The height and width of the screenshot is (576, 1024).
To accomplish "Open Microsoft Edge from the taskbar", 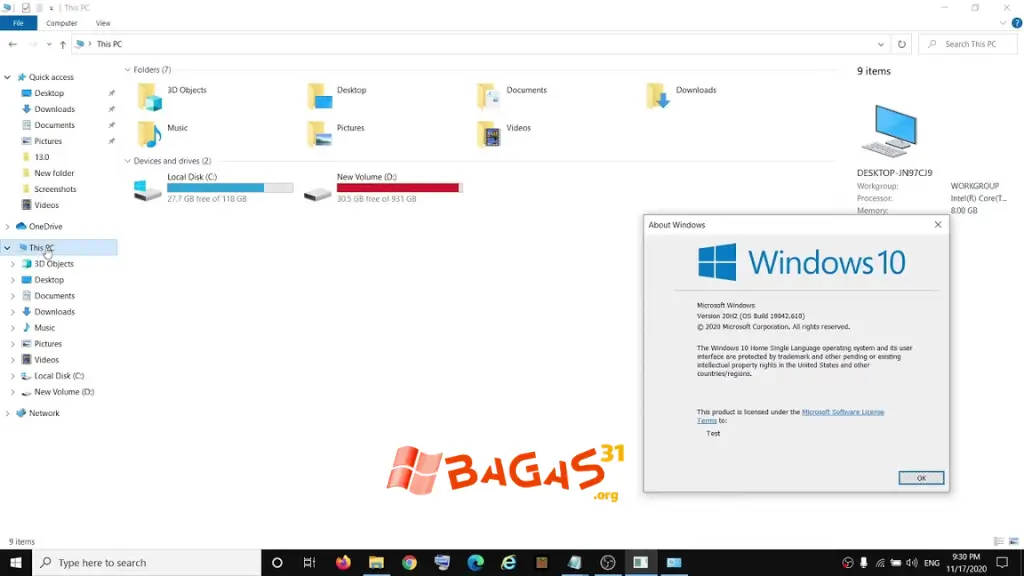I will click(x=475, y=561).
